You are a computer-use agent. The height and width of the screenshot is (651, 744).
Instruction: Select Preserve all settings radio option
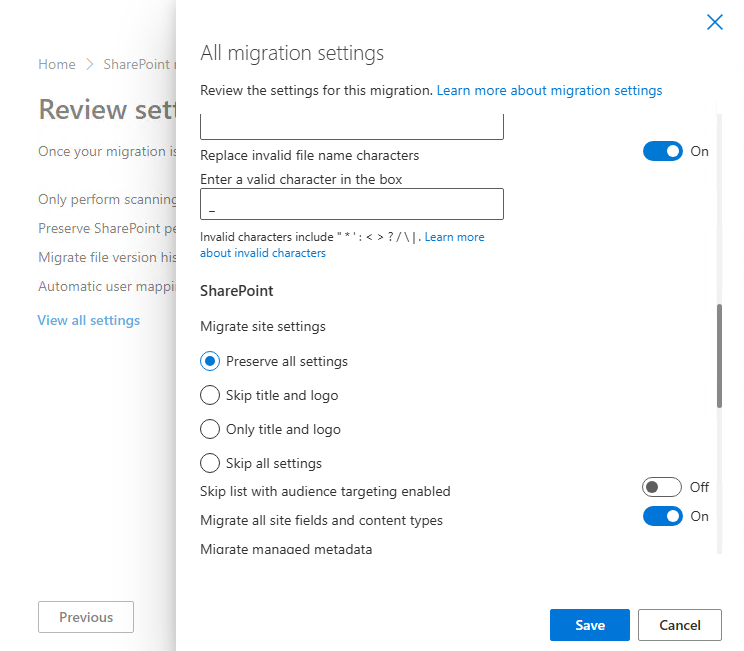[x=210, y=361]
